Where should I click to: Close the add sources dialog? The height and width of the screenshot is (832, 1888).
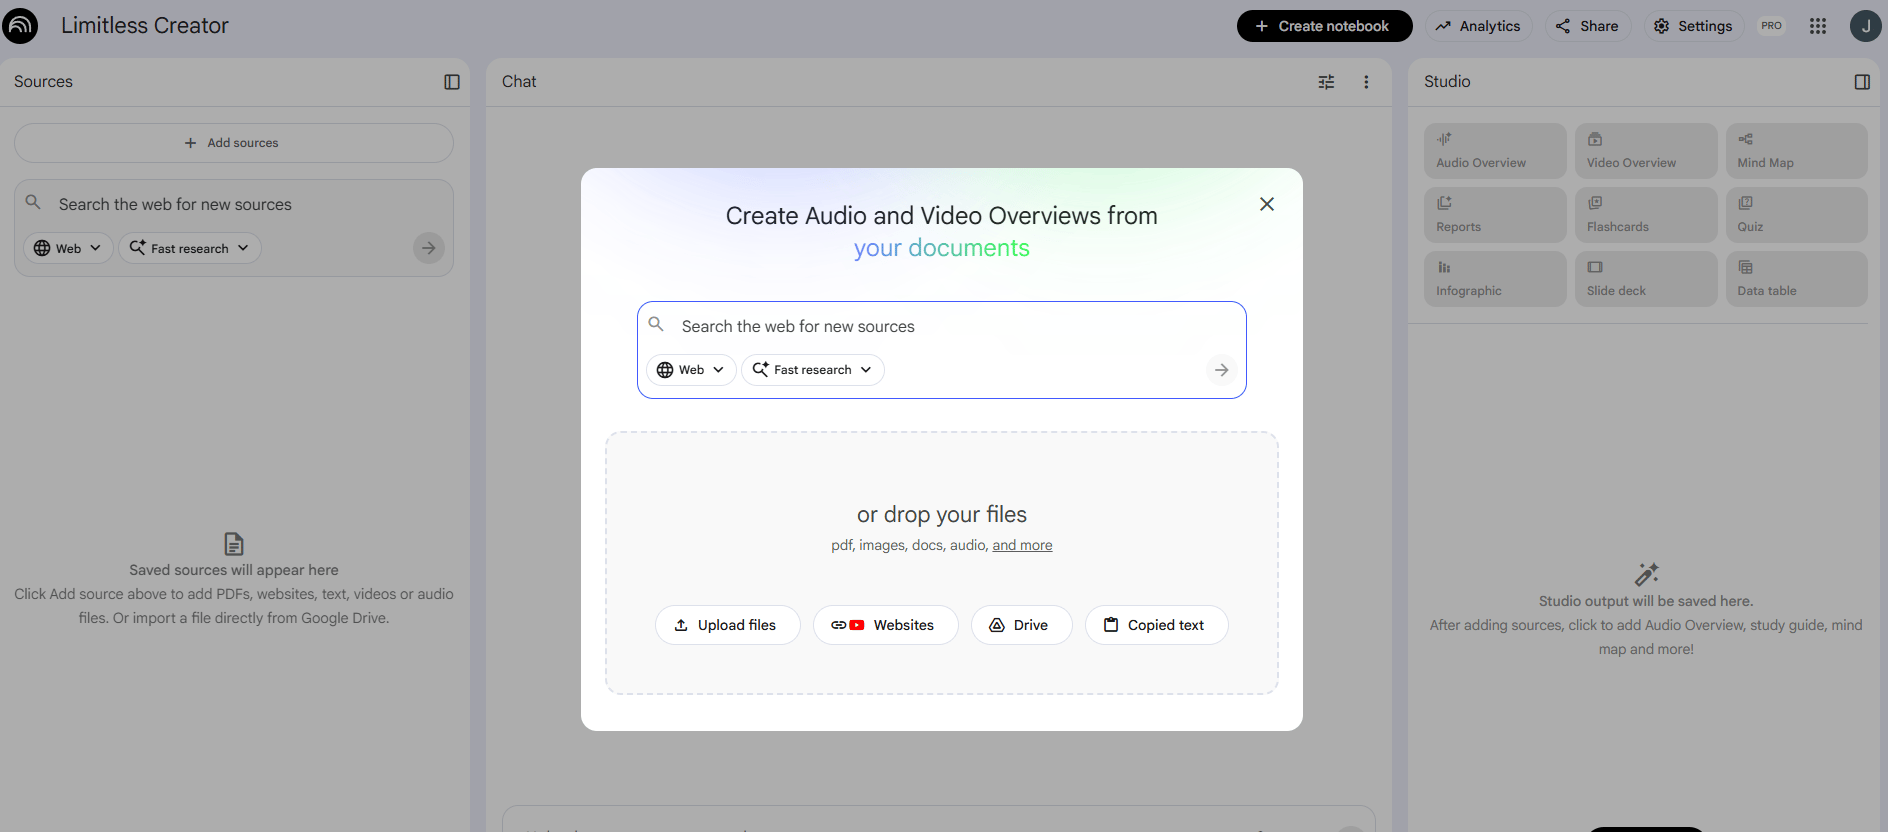tap(1267, 204)
